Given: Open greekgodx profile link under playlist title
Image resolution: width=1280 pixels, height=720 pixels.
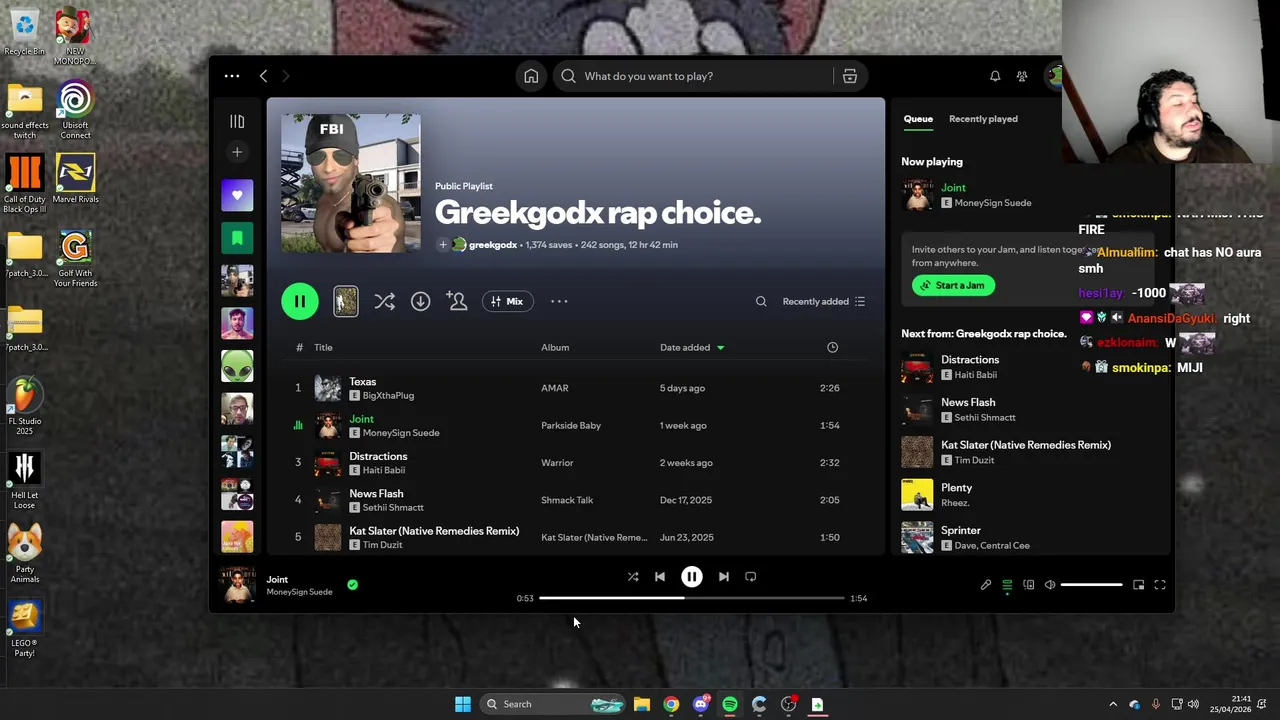Looking at the screenshot, I should pos(493,245).
